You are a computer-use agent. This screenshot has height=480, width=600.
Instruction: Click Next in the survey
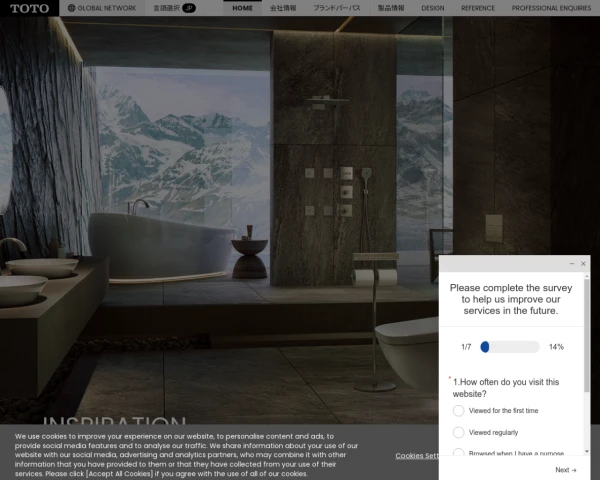pos(566,470)
